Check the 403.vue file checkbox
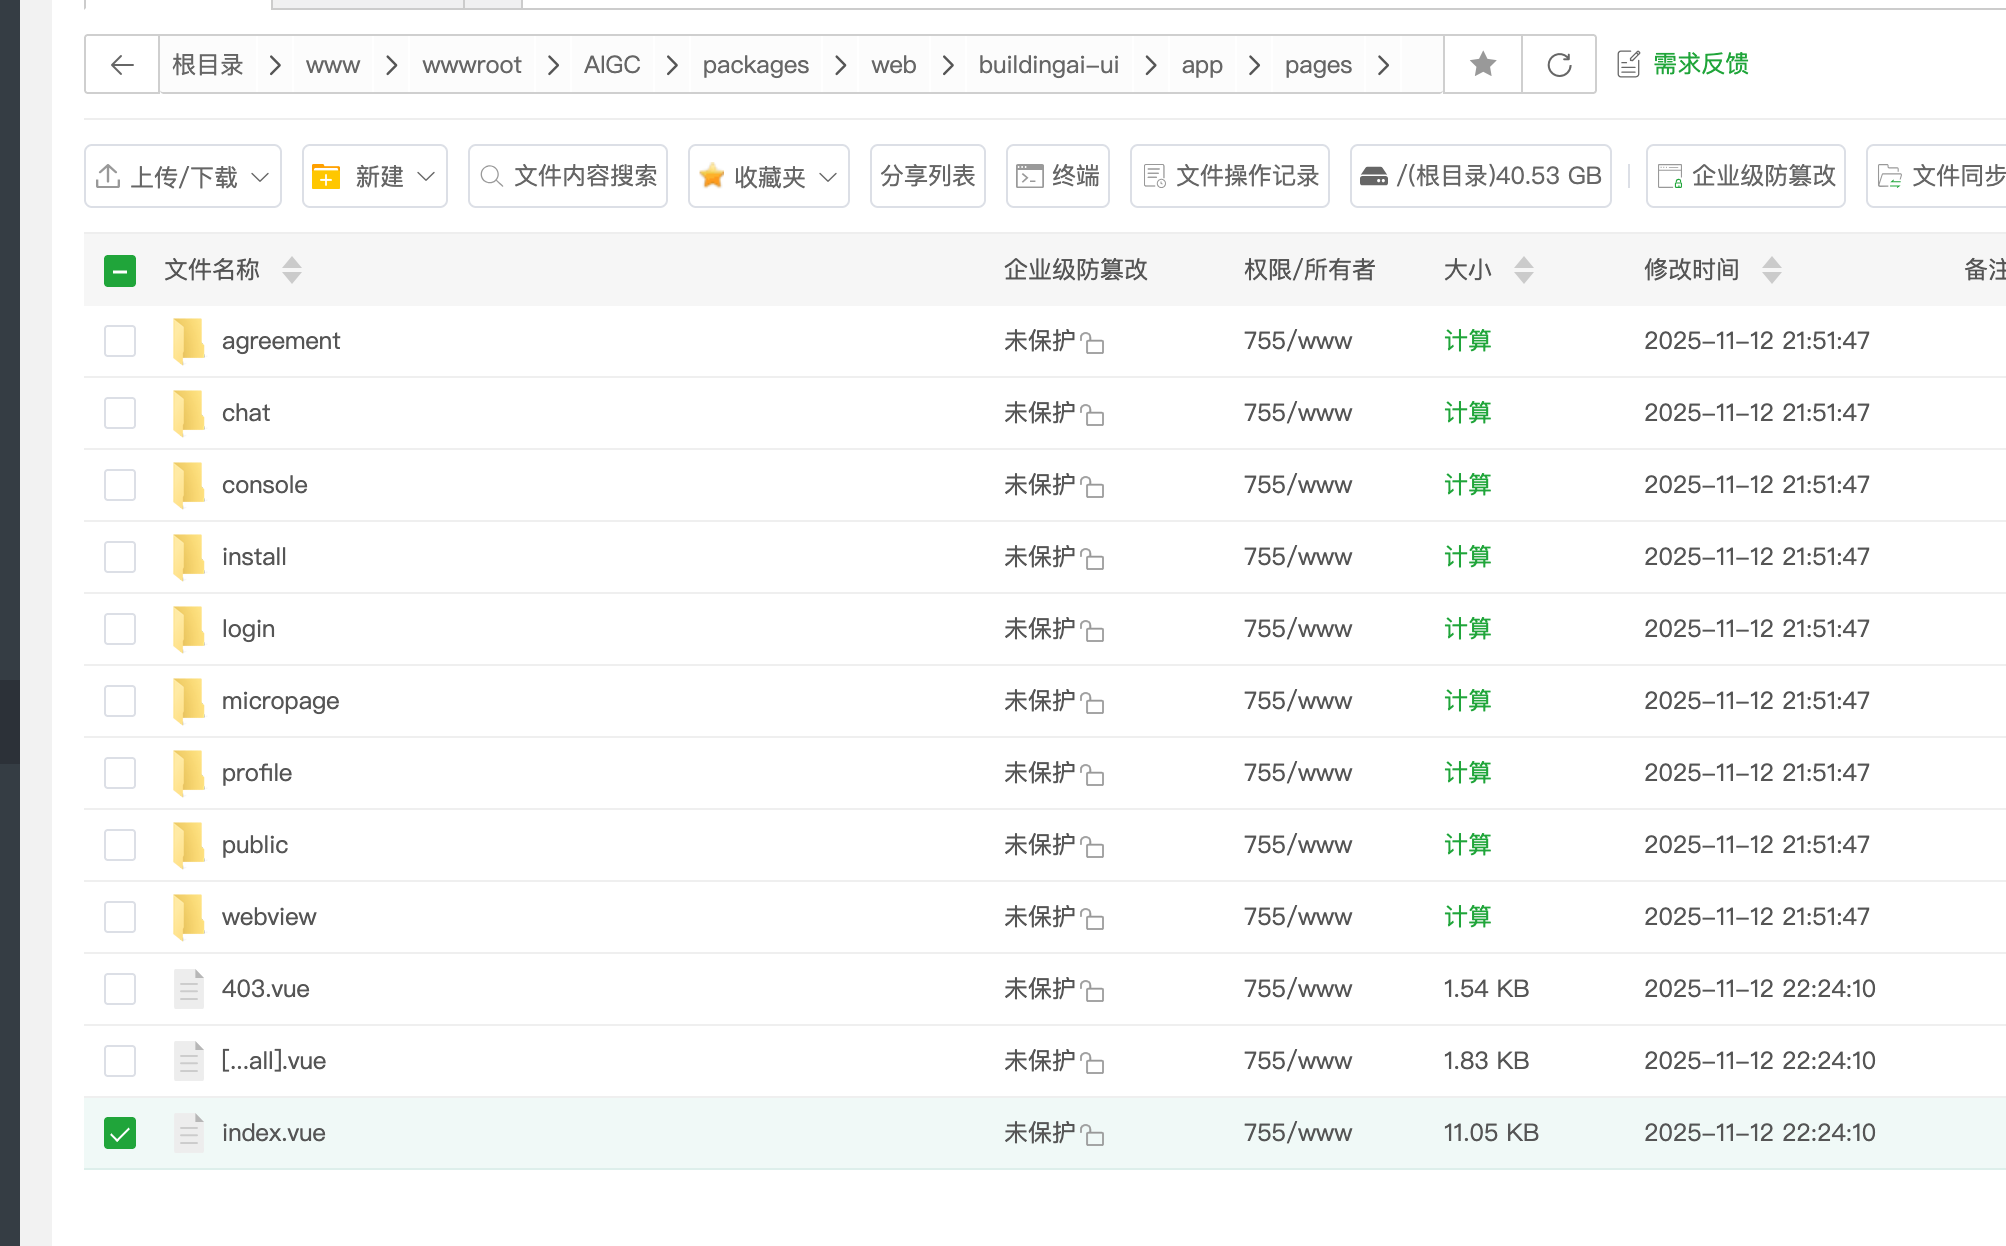Viewport: 2006px width, 1246px height. (120, 989)
